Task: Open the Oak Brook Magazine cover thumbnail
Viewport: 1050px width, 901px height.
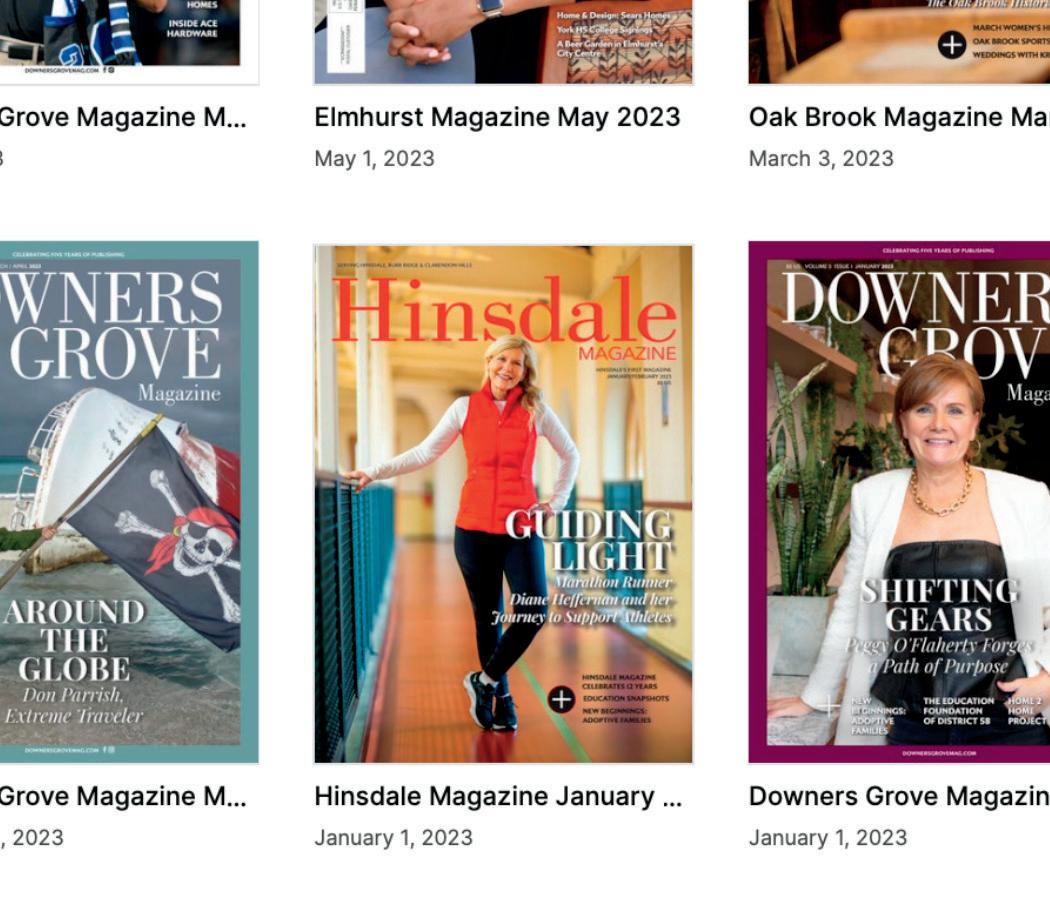Action: coord(899,42)
